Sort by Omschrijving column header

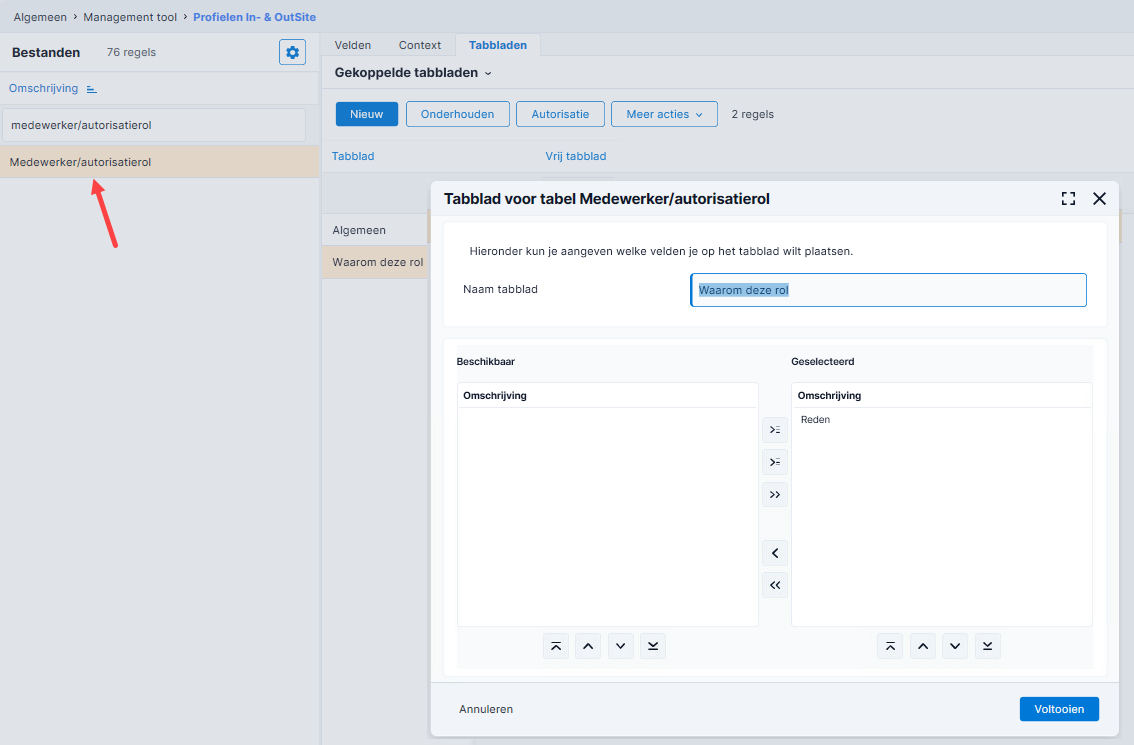(x=43, y=88)
